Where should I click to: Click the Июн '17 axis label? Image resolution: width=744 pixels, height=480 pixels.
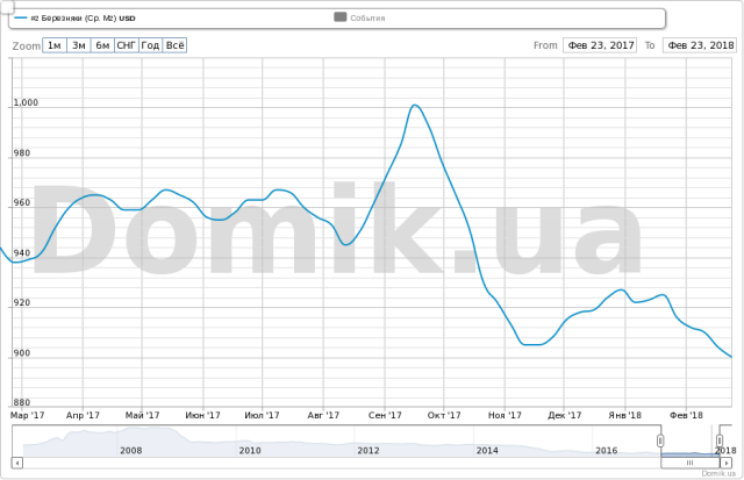coord(203,415)
